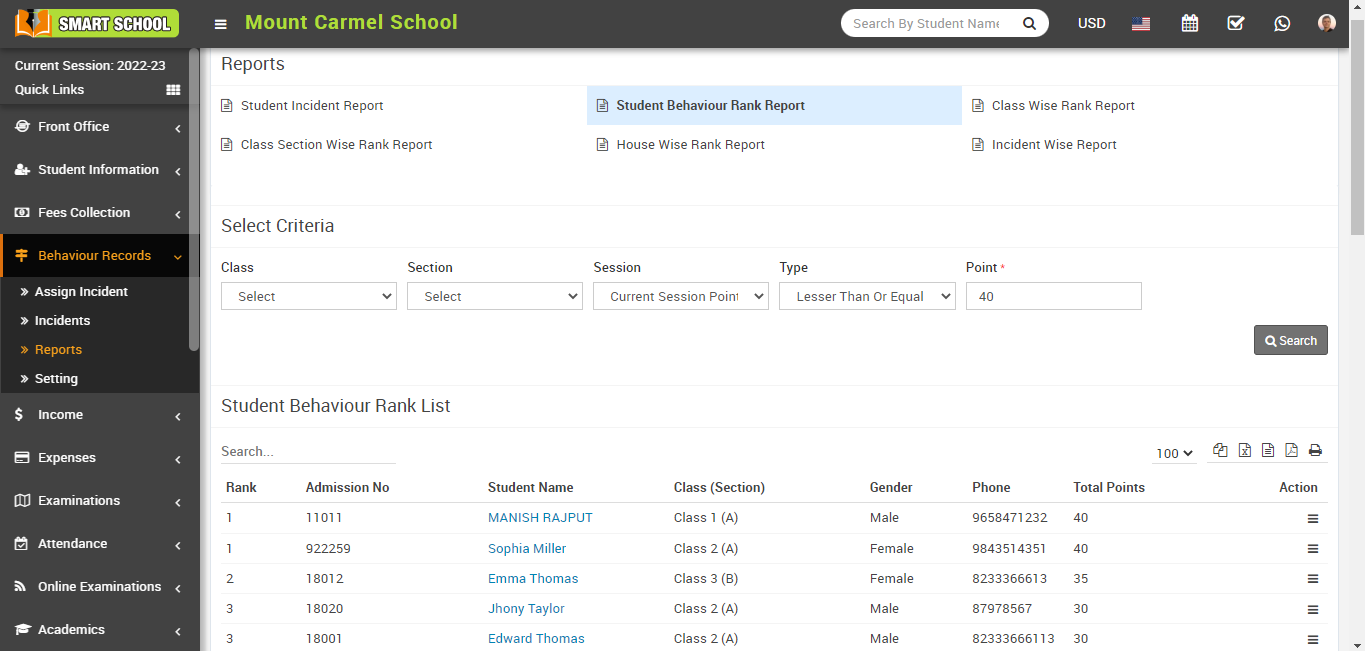Click the Point input field
Viewport: 1365px width, 651px height.
click(1053, 296)
